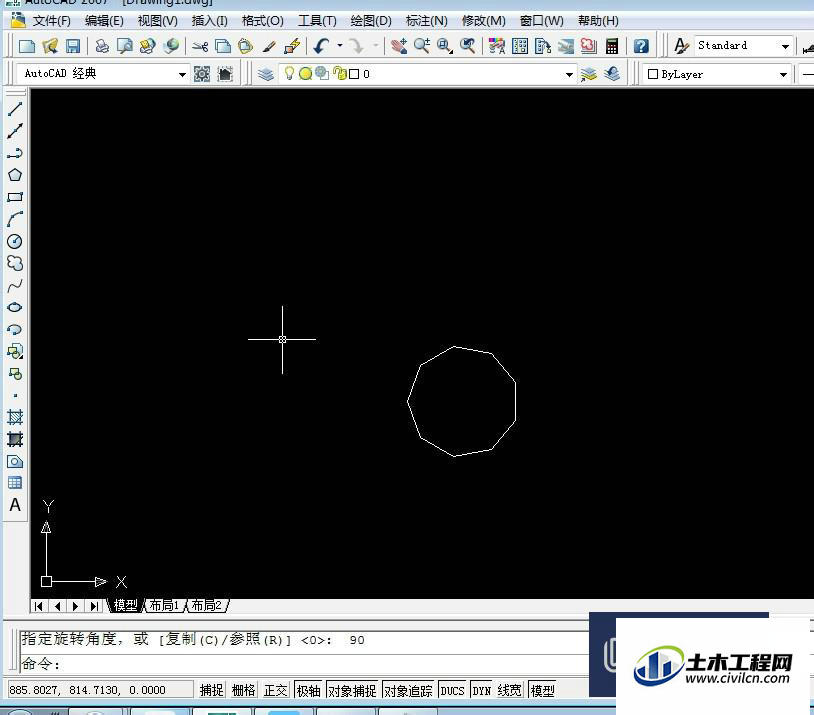
Task: Select the Ellipse tool
Action: [15, 307]
